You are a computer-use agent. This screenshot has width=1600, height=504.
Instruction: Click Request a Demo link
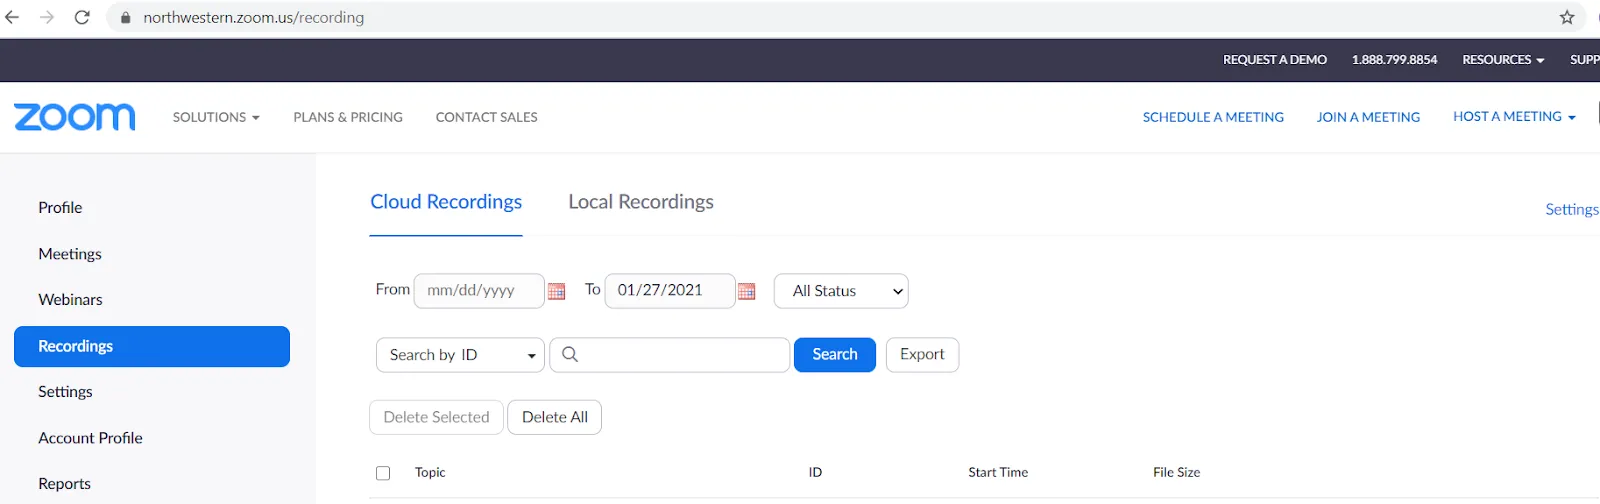(x=1275, y=60)
